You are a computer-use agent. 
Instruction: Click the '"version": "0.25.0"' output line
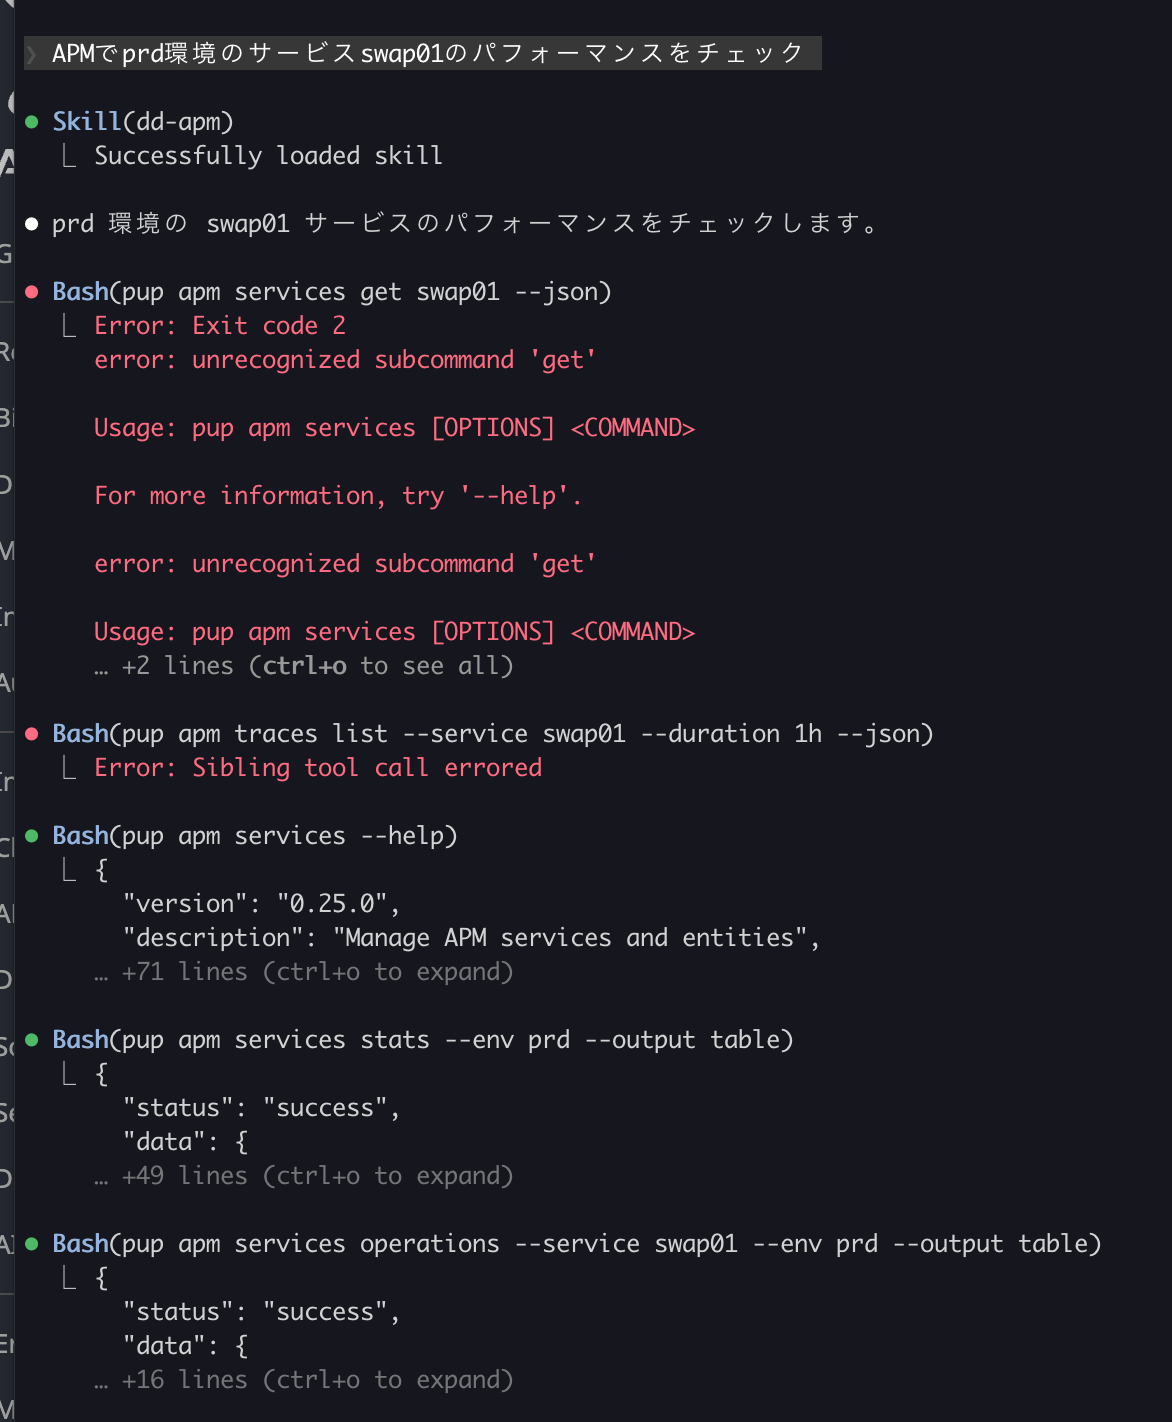click(261, 904)
